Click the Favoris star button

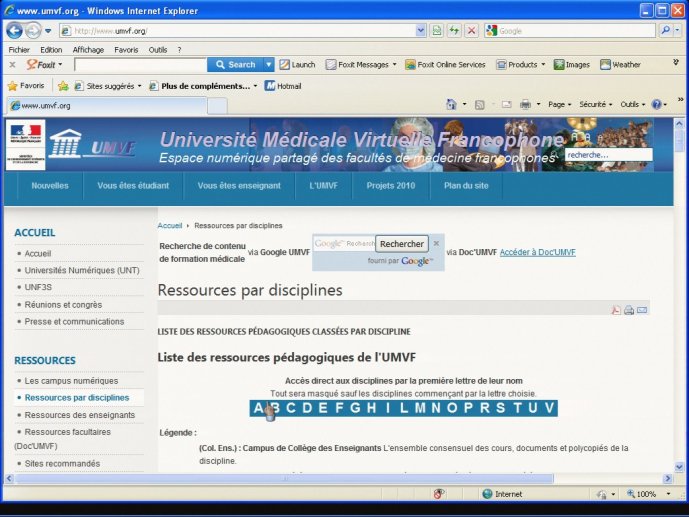click(26, 86)
